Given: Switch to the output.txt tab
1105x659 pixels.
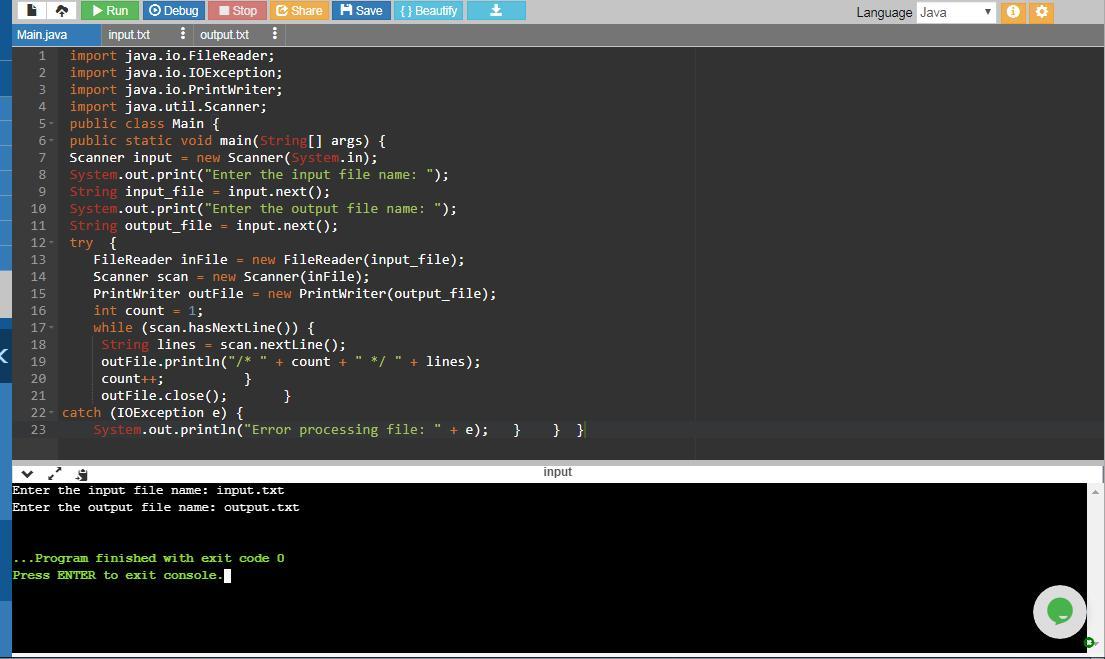Looking at the screenshot, I should [224, 34].
